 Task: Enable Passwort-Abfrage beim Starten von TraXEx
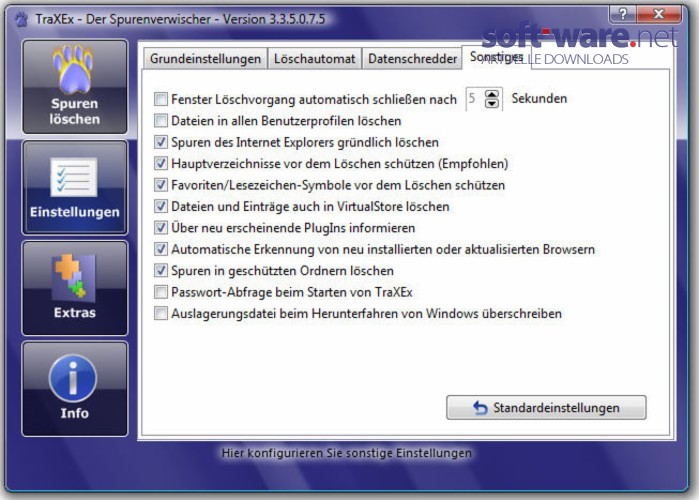pos(160,292)
